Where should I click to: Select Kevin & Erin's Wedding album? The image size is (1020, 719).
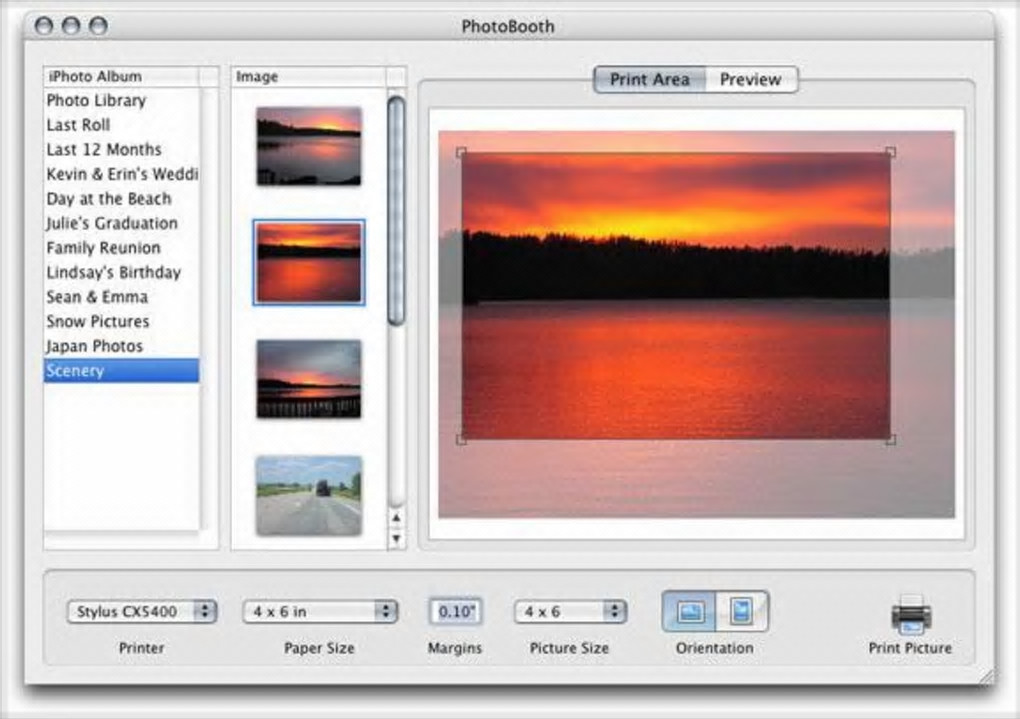tap(122, 174)
